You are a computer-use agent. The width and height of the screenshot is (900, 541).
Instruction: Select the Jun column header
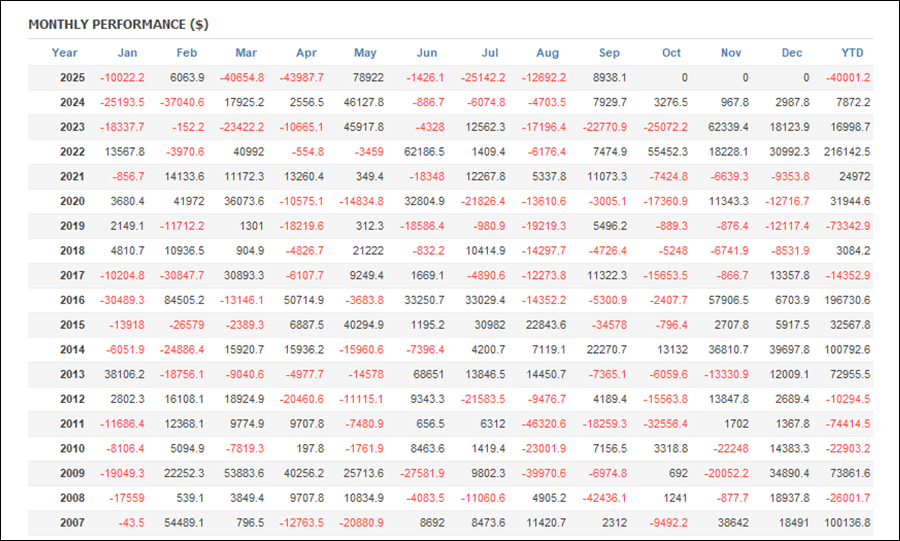tap(426, 53)
